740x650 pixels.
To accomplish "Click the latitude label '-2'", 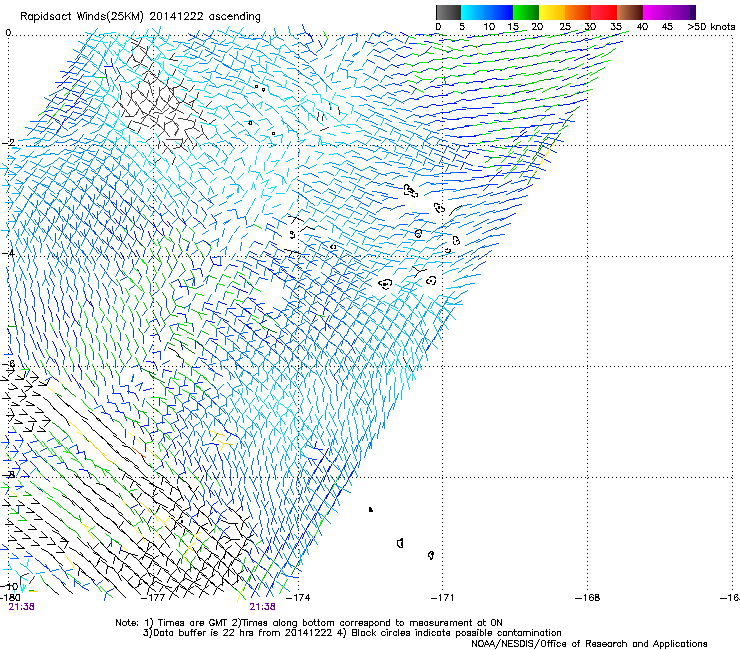I will pyautogui.click(x=9, y=143).
